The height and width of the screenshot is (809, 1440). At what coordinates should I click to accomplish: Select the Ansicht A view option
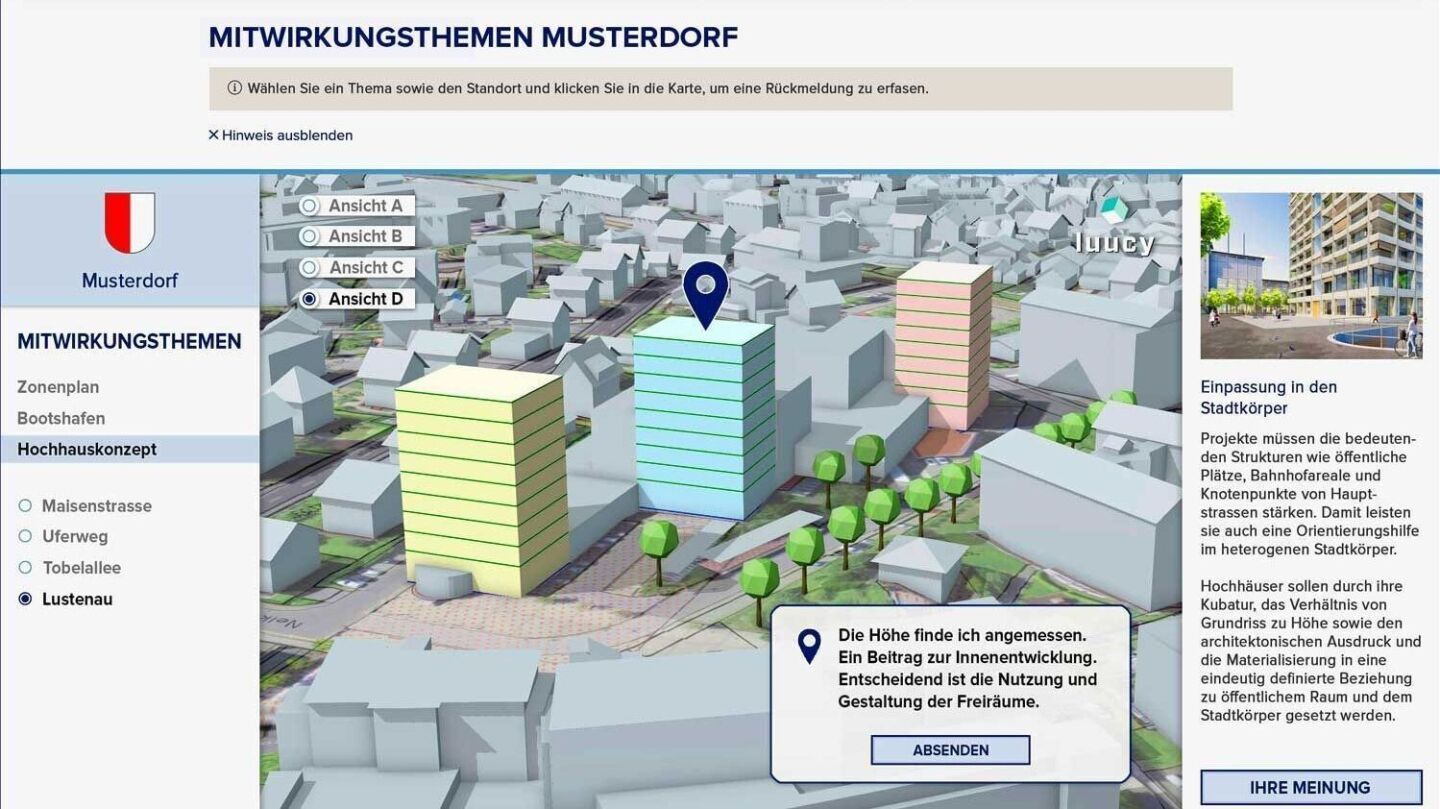[x=310, y=206]
